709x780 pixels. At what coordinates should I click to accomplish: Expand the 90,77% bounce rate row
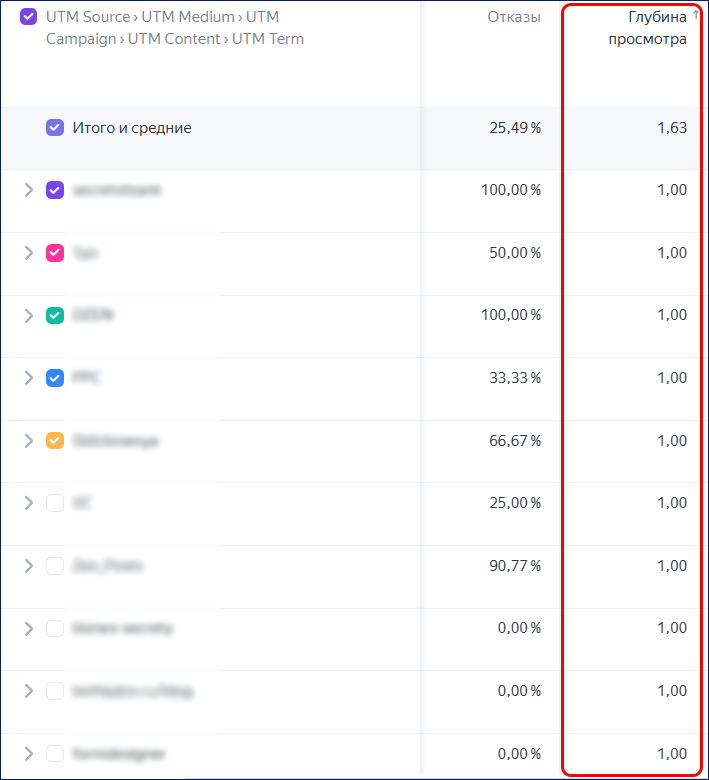[x=29, y=566]
